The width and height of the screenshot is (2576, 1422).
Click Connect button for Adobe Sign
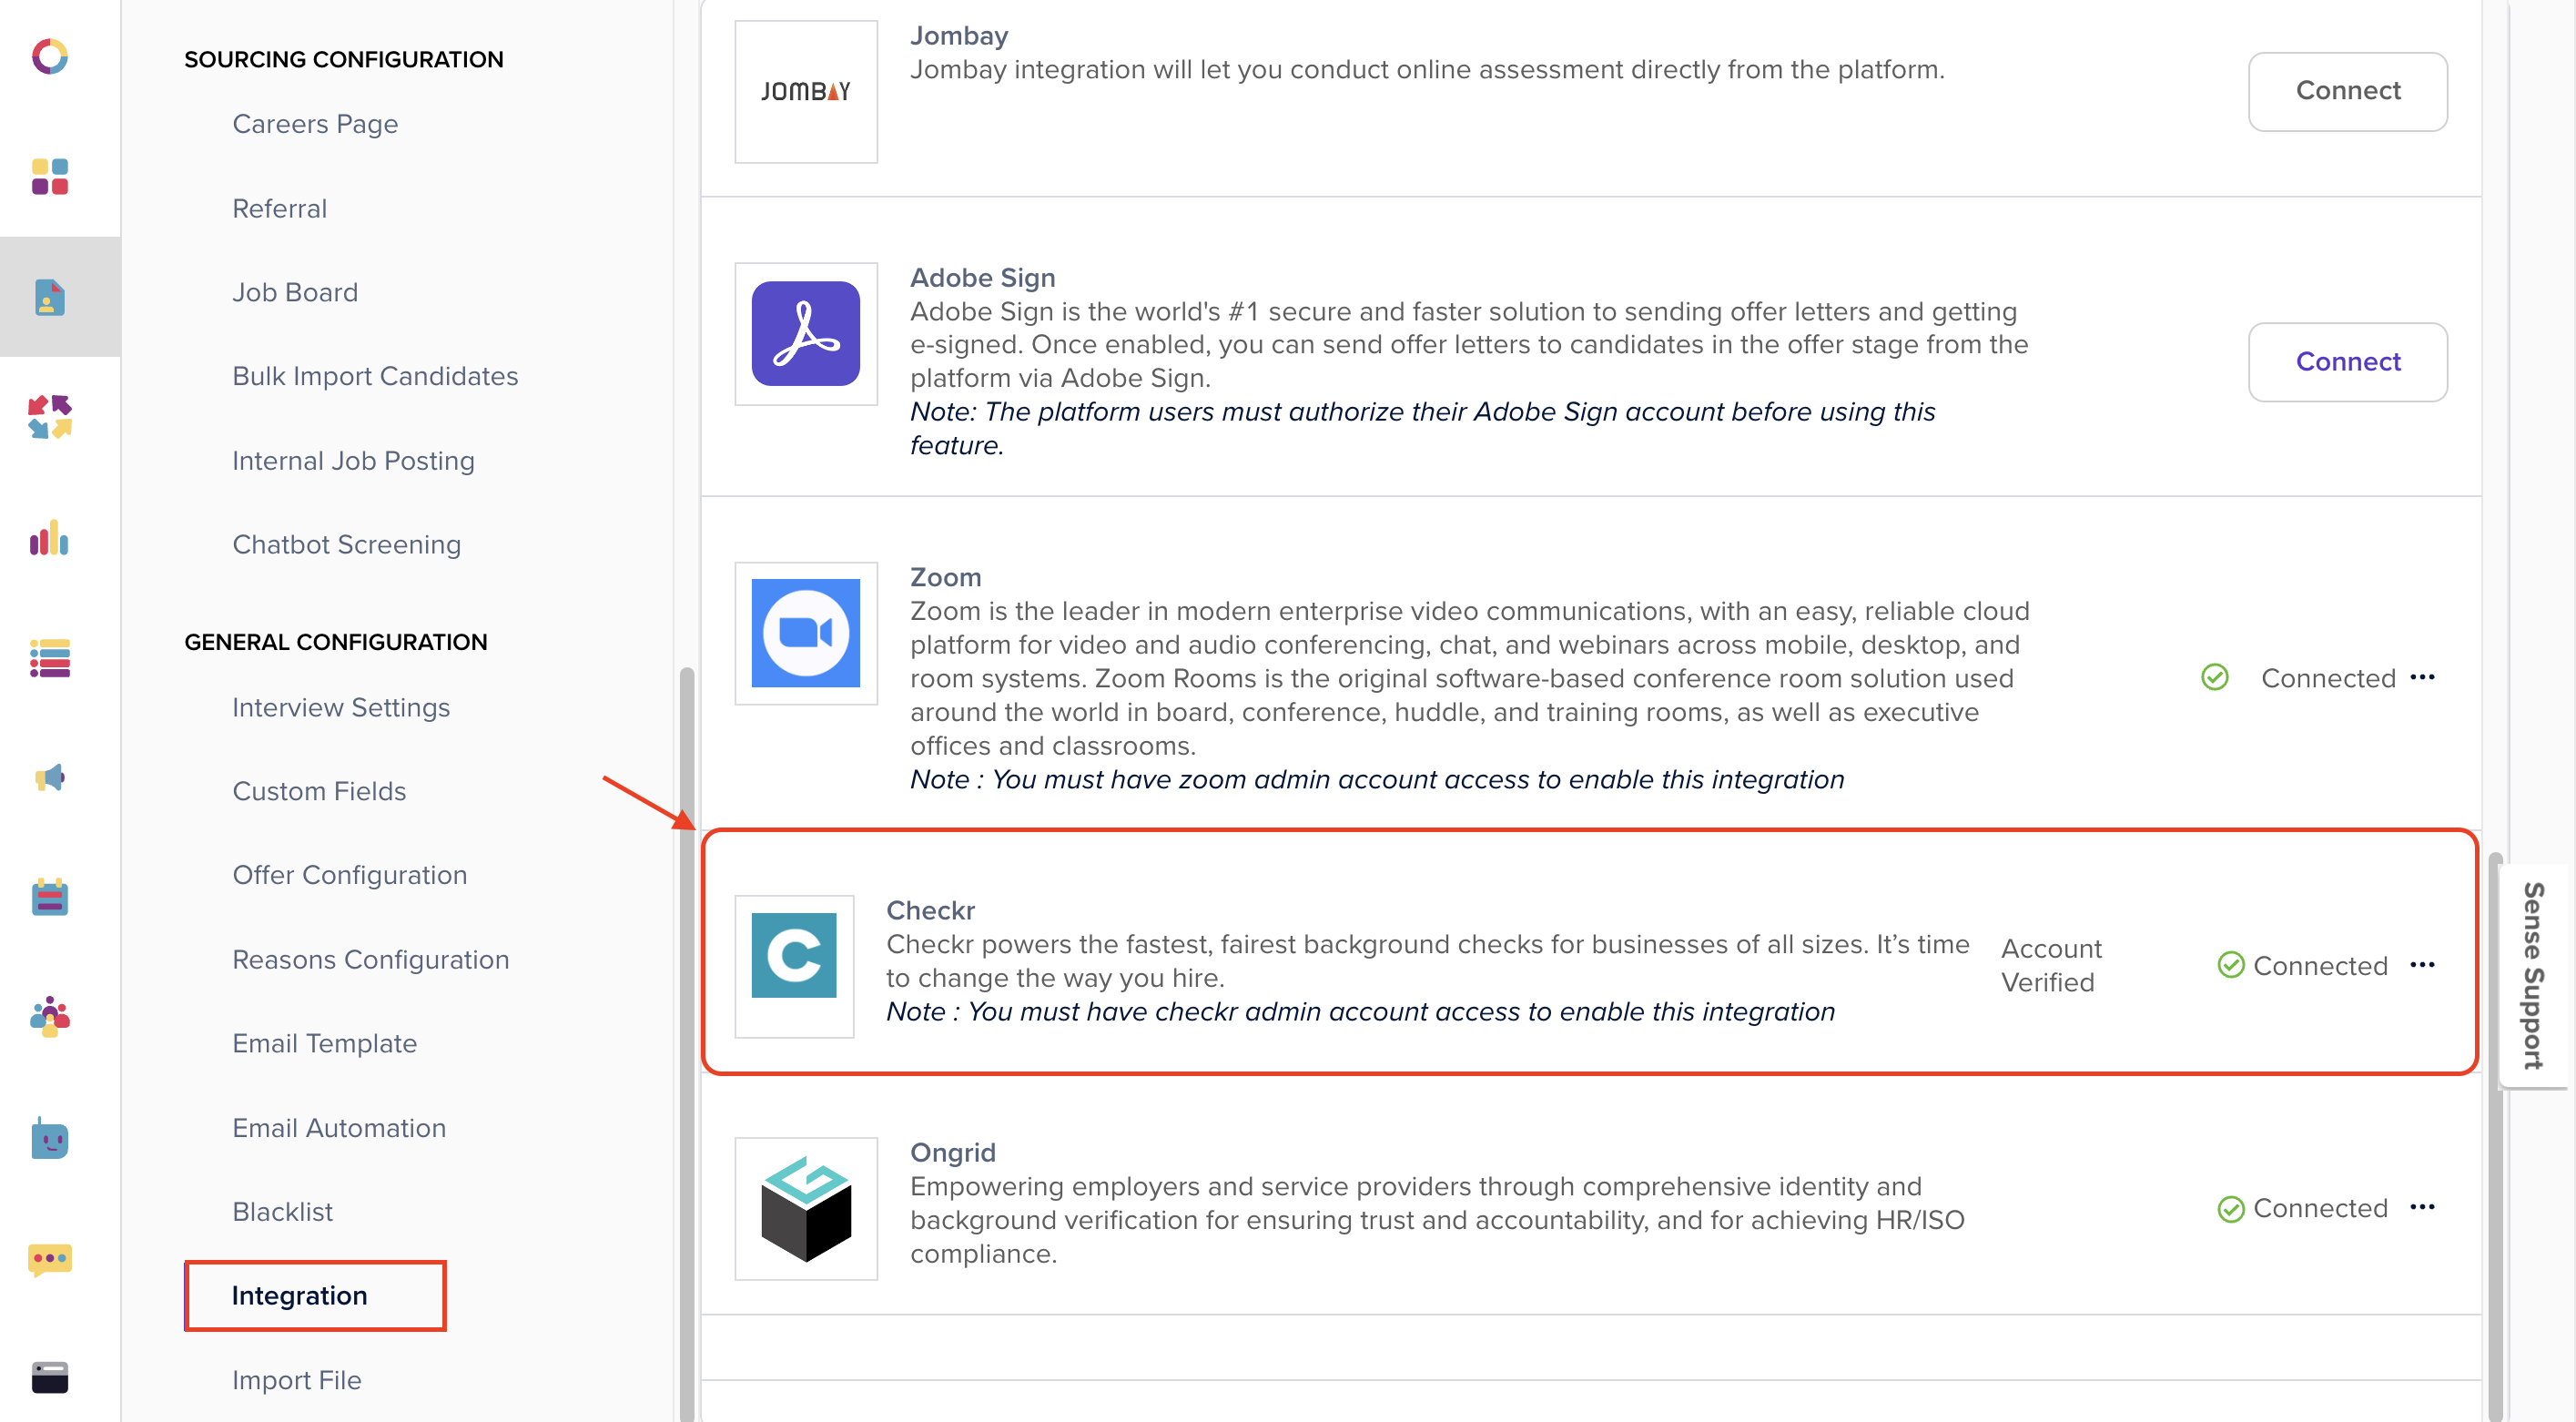(x=2347, y=361)
